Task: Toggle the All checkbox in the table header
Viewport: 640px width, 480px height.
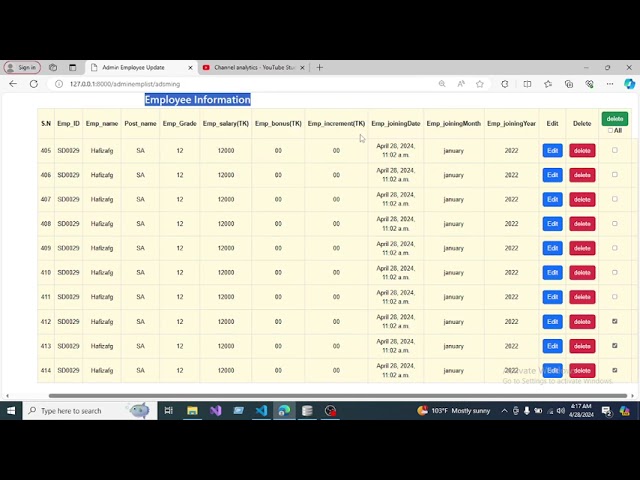Action: 610,131
